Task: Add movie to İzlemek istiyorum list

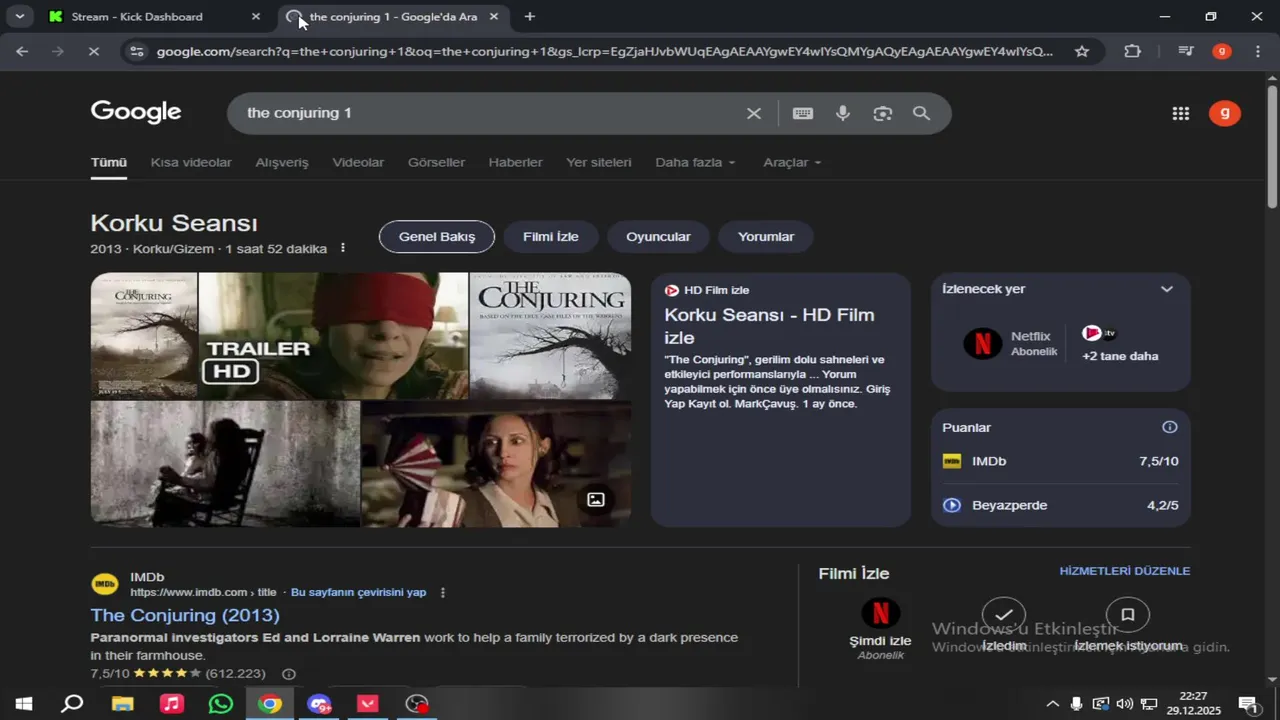Action: coord(1128,614)
